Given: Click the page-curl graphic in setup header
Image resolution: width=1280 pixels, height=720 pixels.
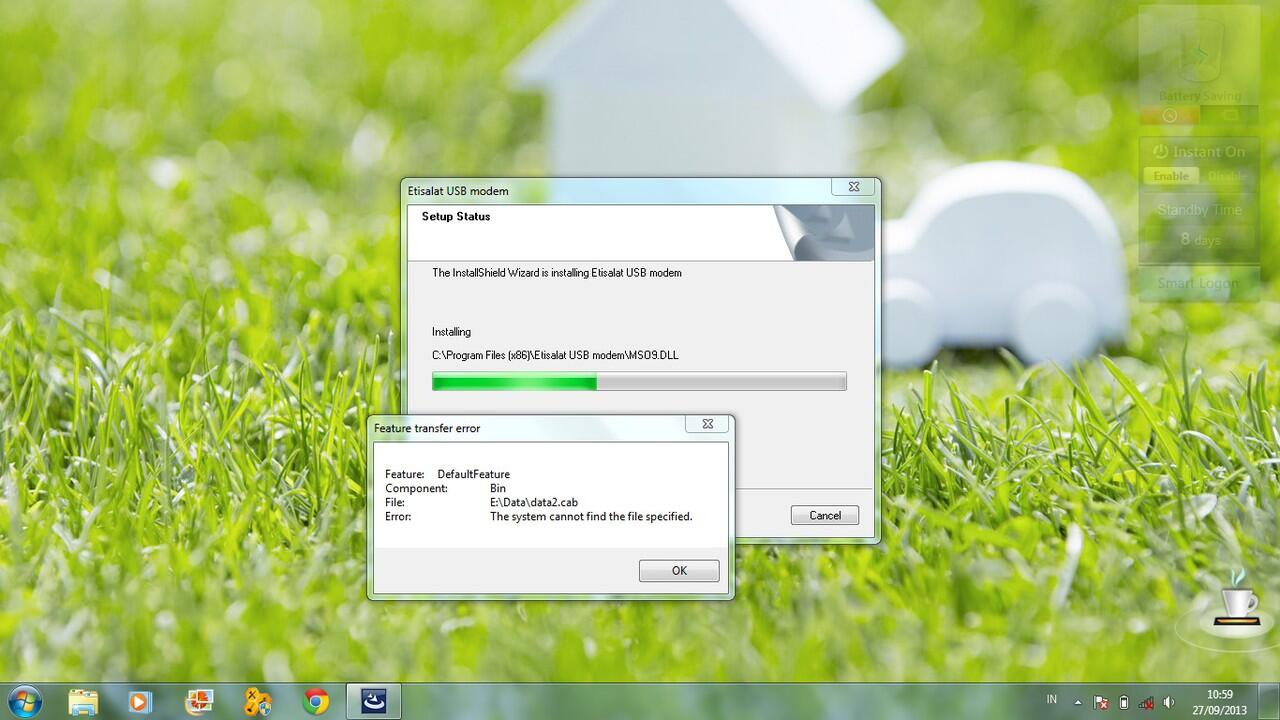Looking at the screenshot, I should tap(823, 232).
